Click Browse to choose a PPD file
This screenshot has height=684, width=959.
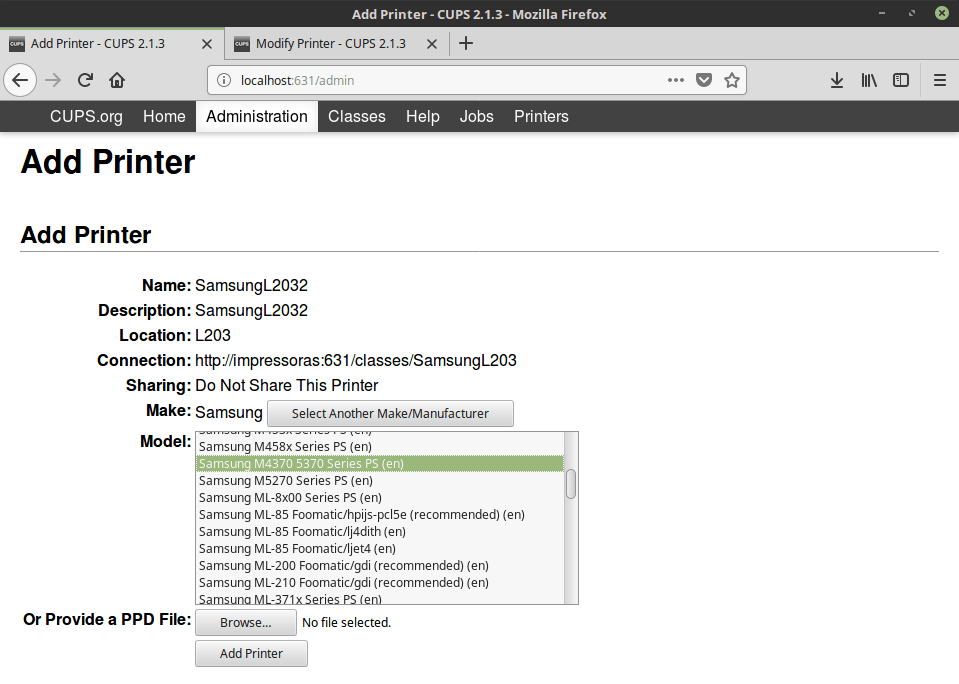pos(246,622)
